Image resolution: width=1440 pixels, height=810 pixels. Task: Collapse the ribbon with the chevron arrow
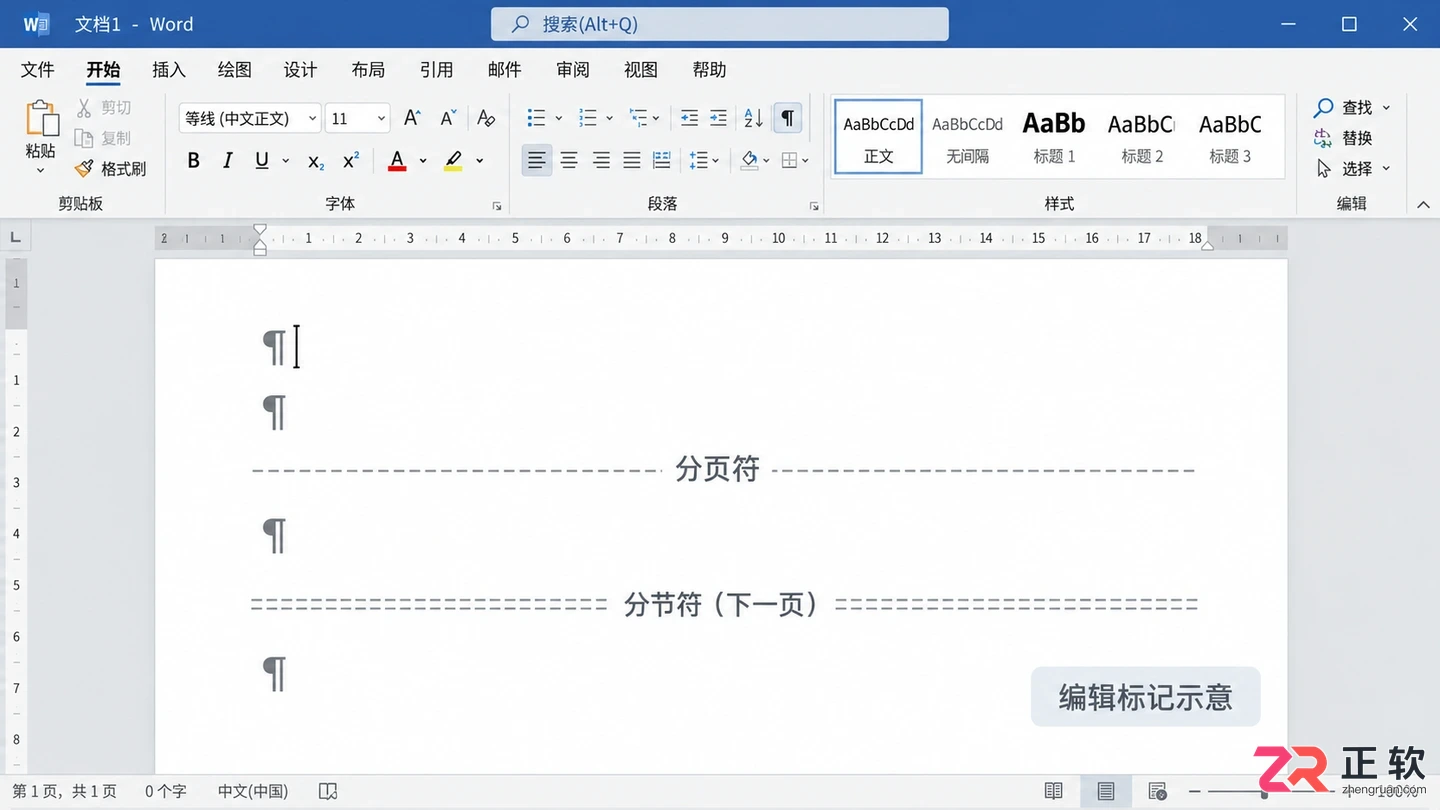(1423, 204)
